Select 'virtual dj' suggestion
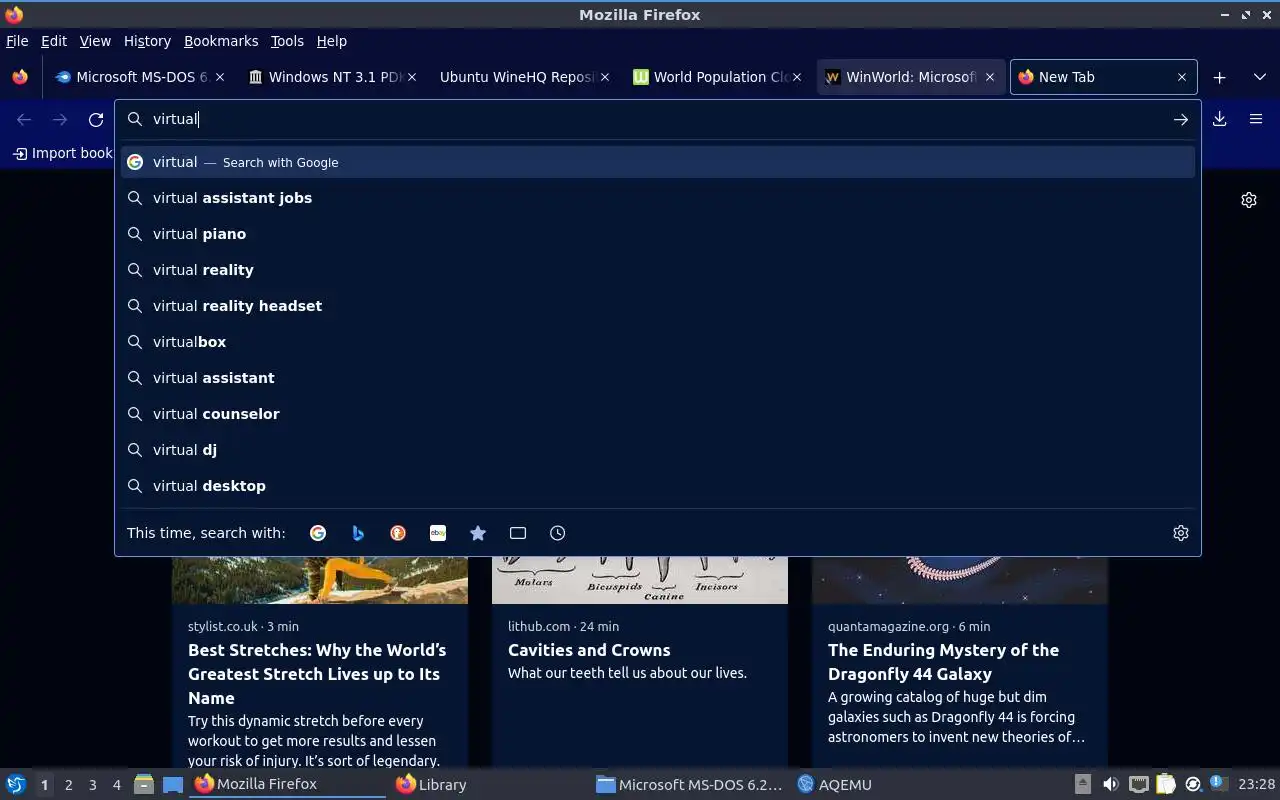The image size is (1280, 800). point(658,450)
